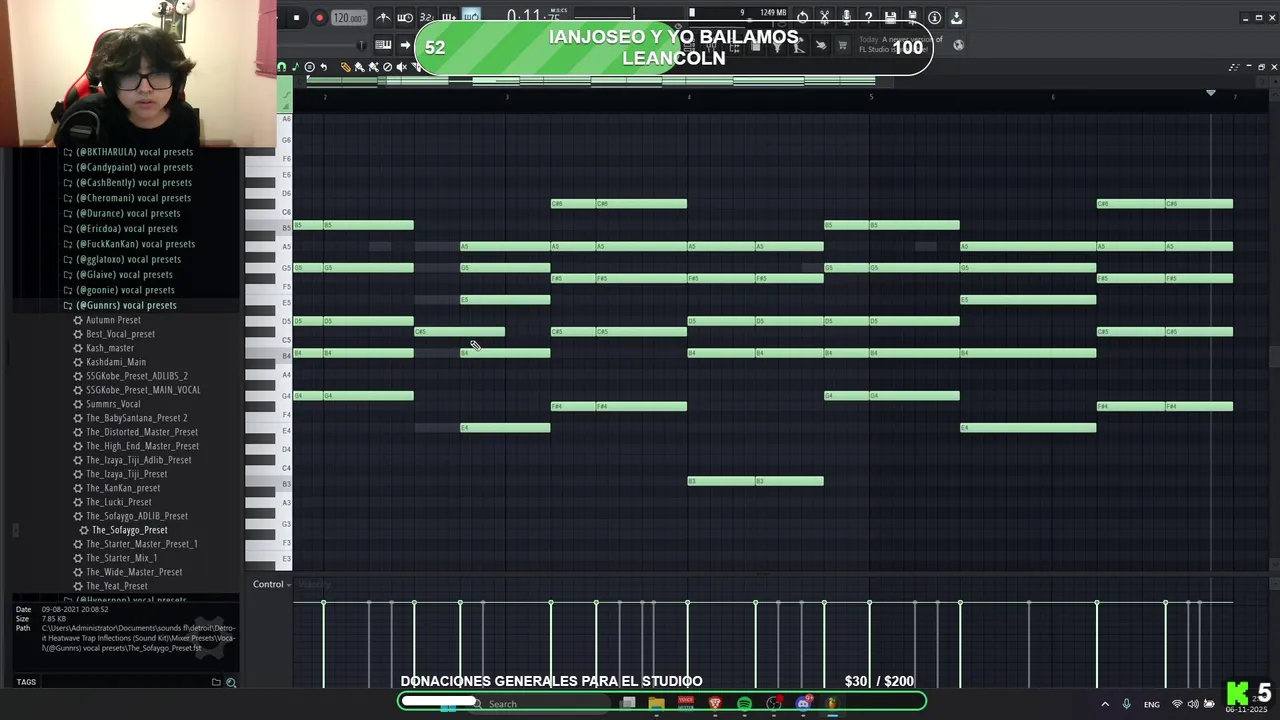Click the system tray volume icon

tap(1193, 704)
